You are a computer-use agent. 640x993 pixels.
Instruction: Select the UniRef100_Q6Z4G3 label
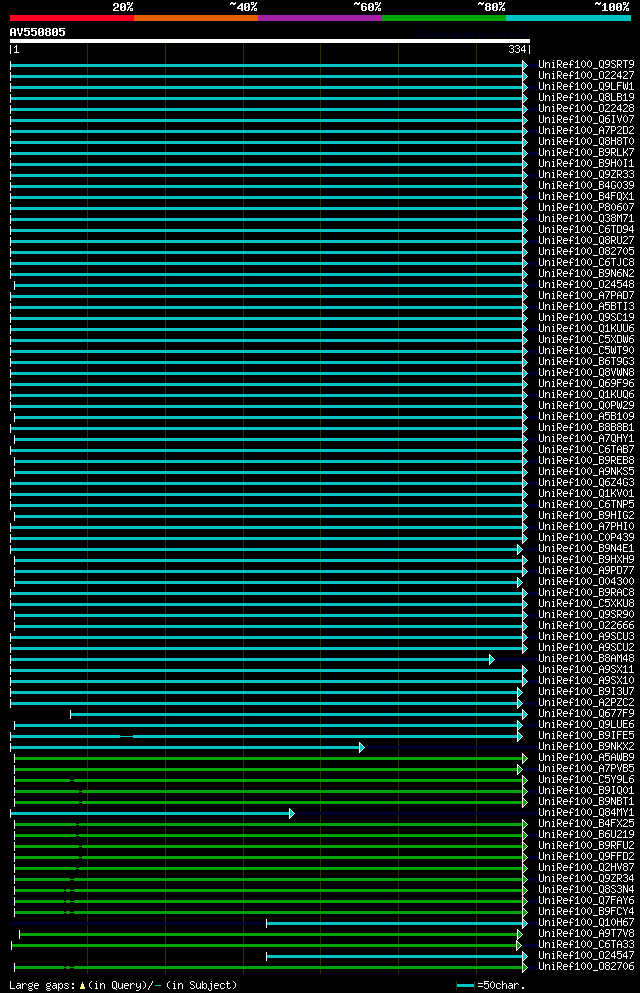coord(586,483)
